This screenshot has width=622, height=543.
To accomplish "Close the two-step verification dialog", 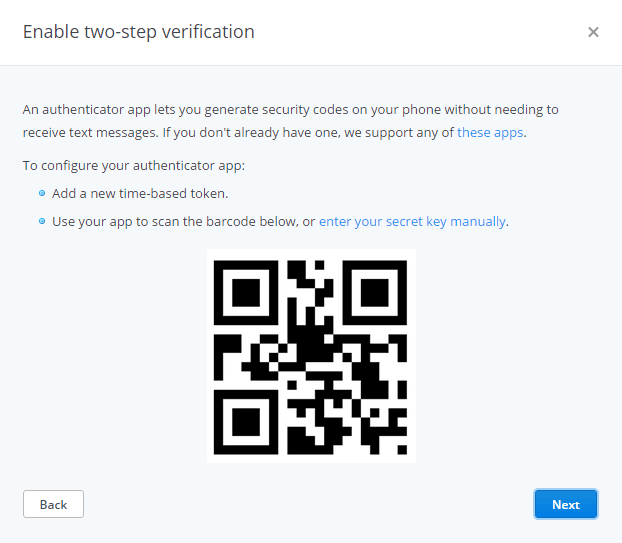I will 593,32.
